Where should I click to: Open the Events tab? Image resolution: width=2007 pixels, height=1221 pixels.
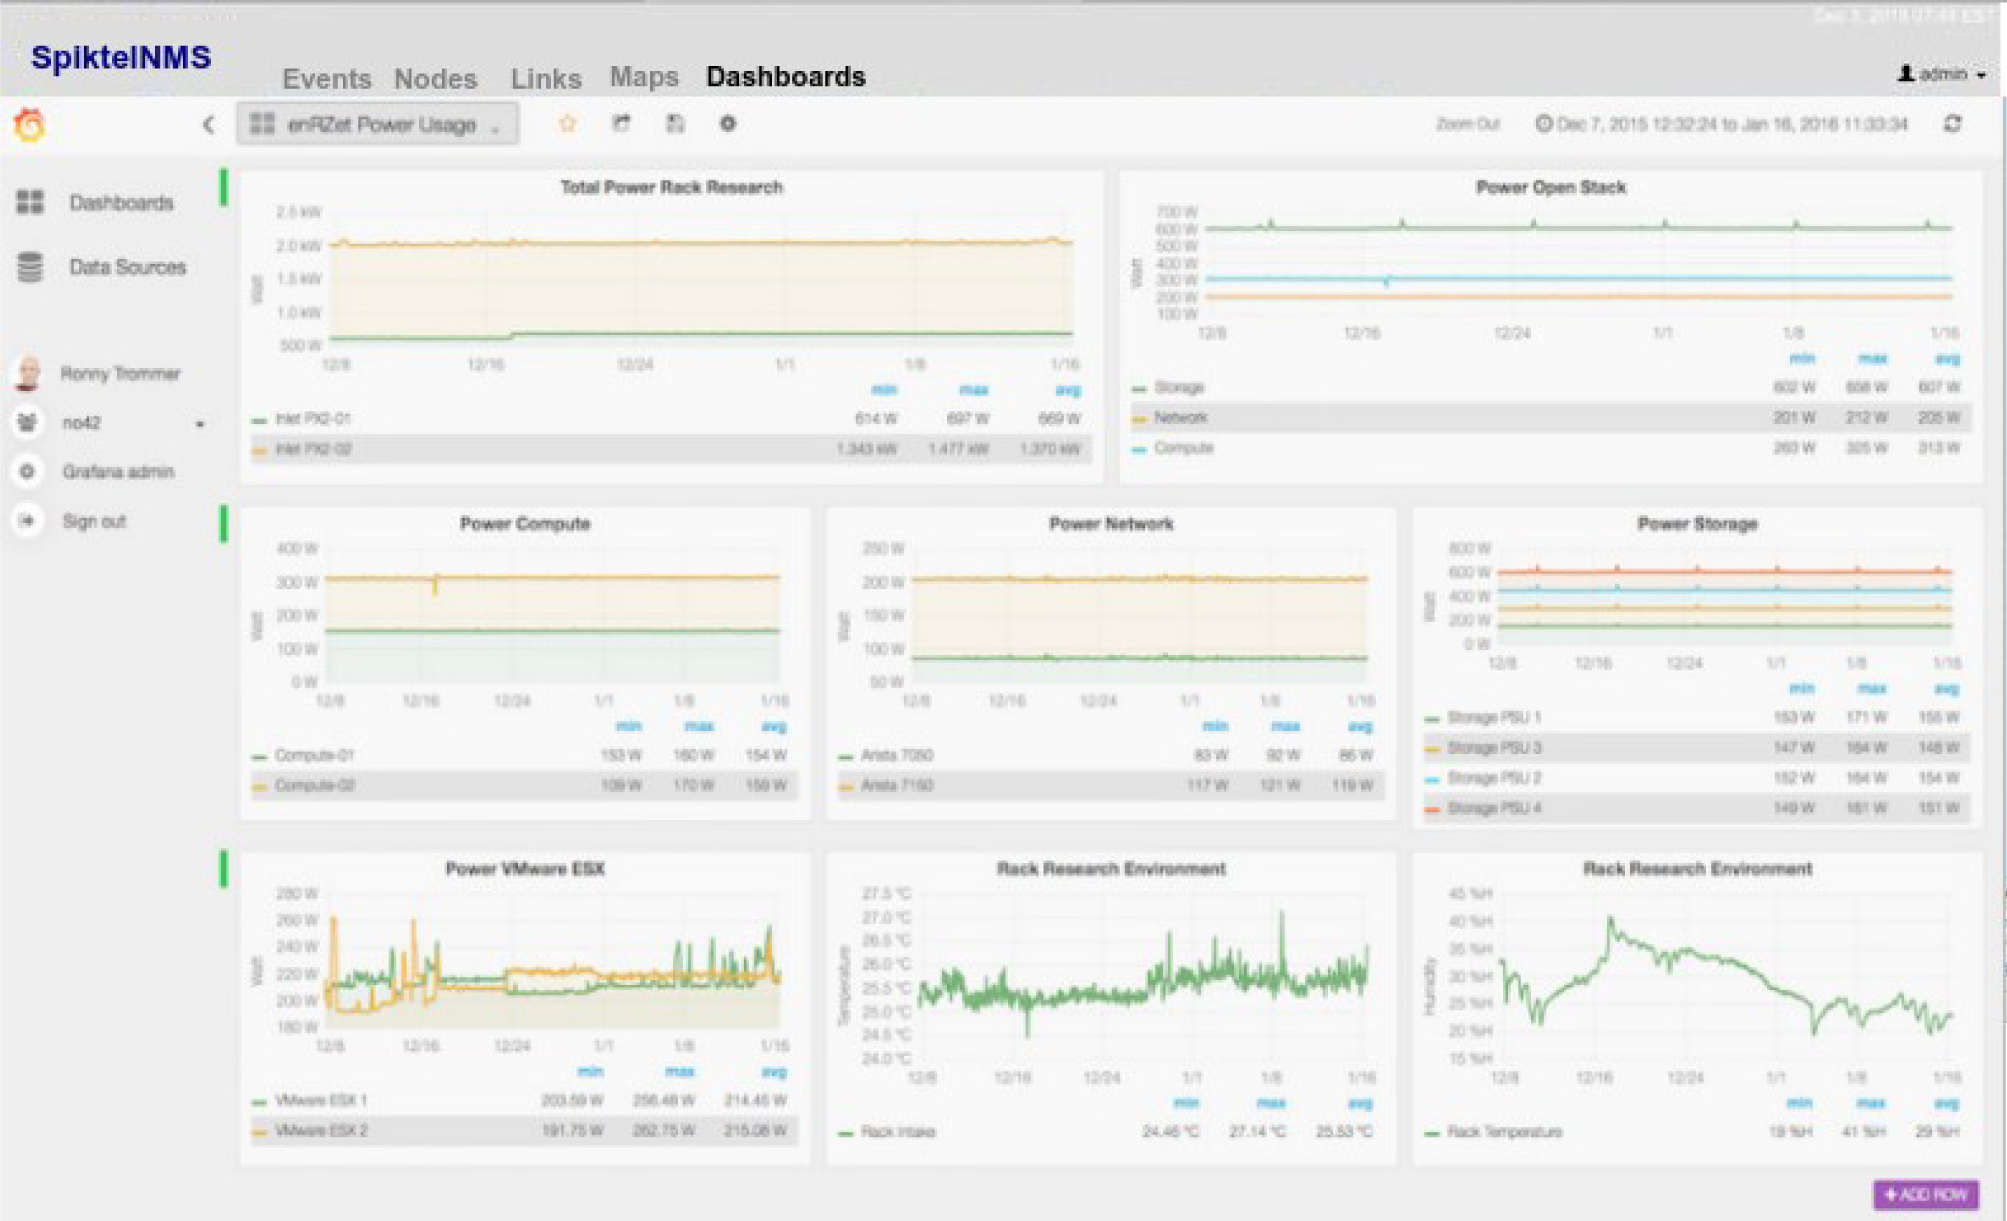click(x=326, y=78)
